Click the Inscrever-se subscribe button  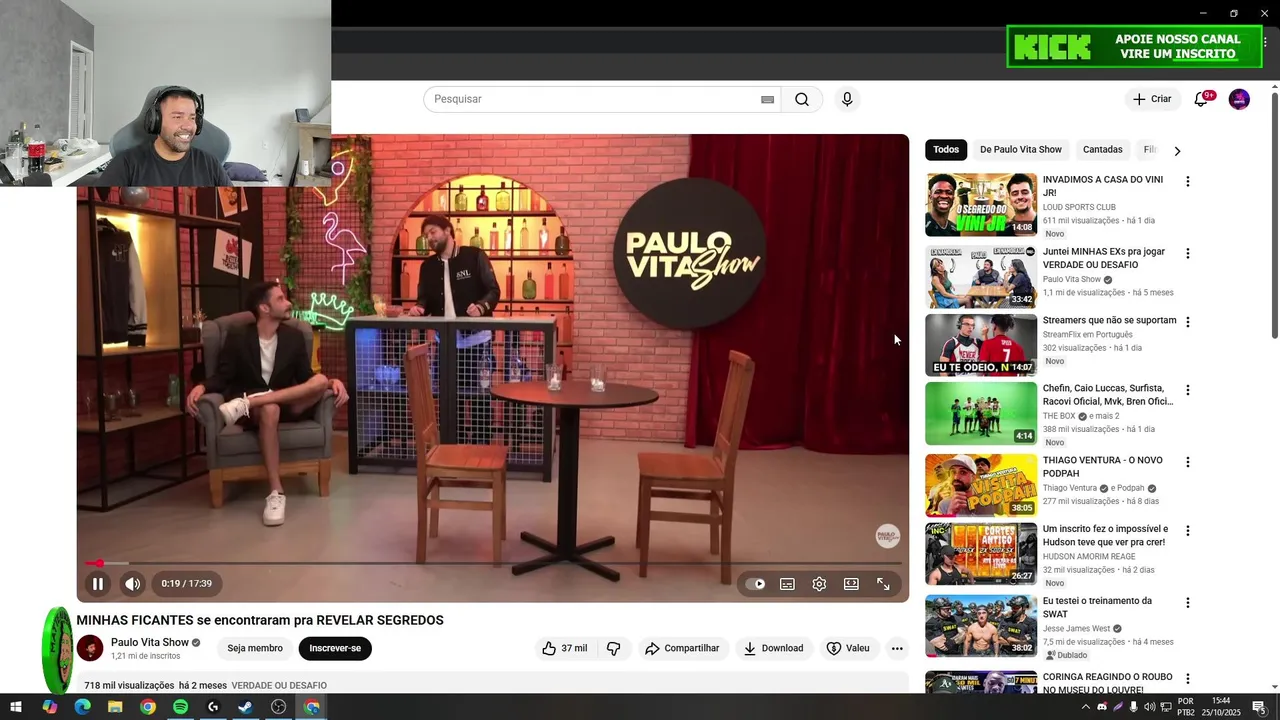(x=335, y=648)
